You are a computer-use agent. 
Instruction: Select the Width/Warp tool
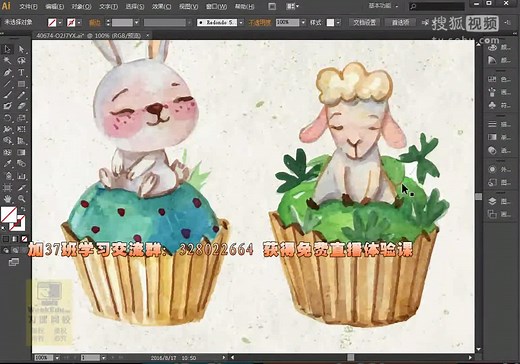(7, 129)
